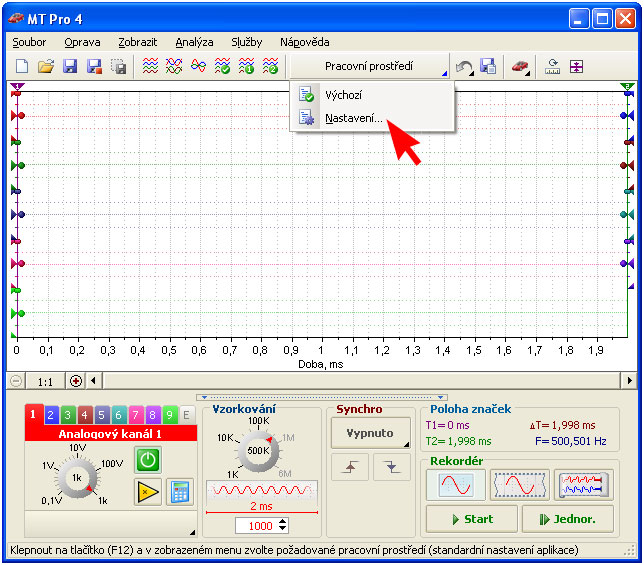The height and width of the screenshot is (565, 644).
Task: Select the rising edge trigger button
Action: tap(350, 467)
